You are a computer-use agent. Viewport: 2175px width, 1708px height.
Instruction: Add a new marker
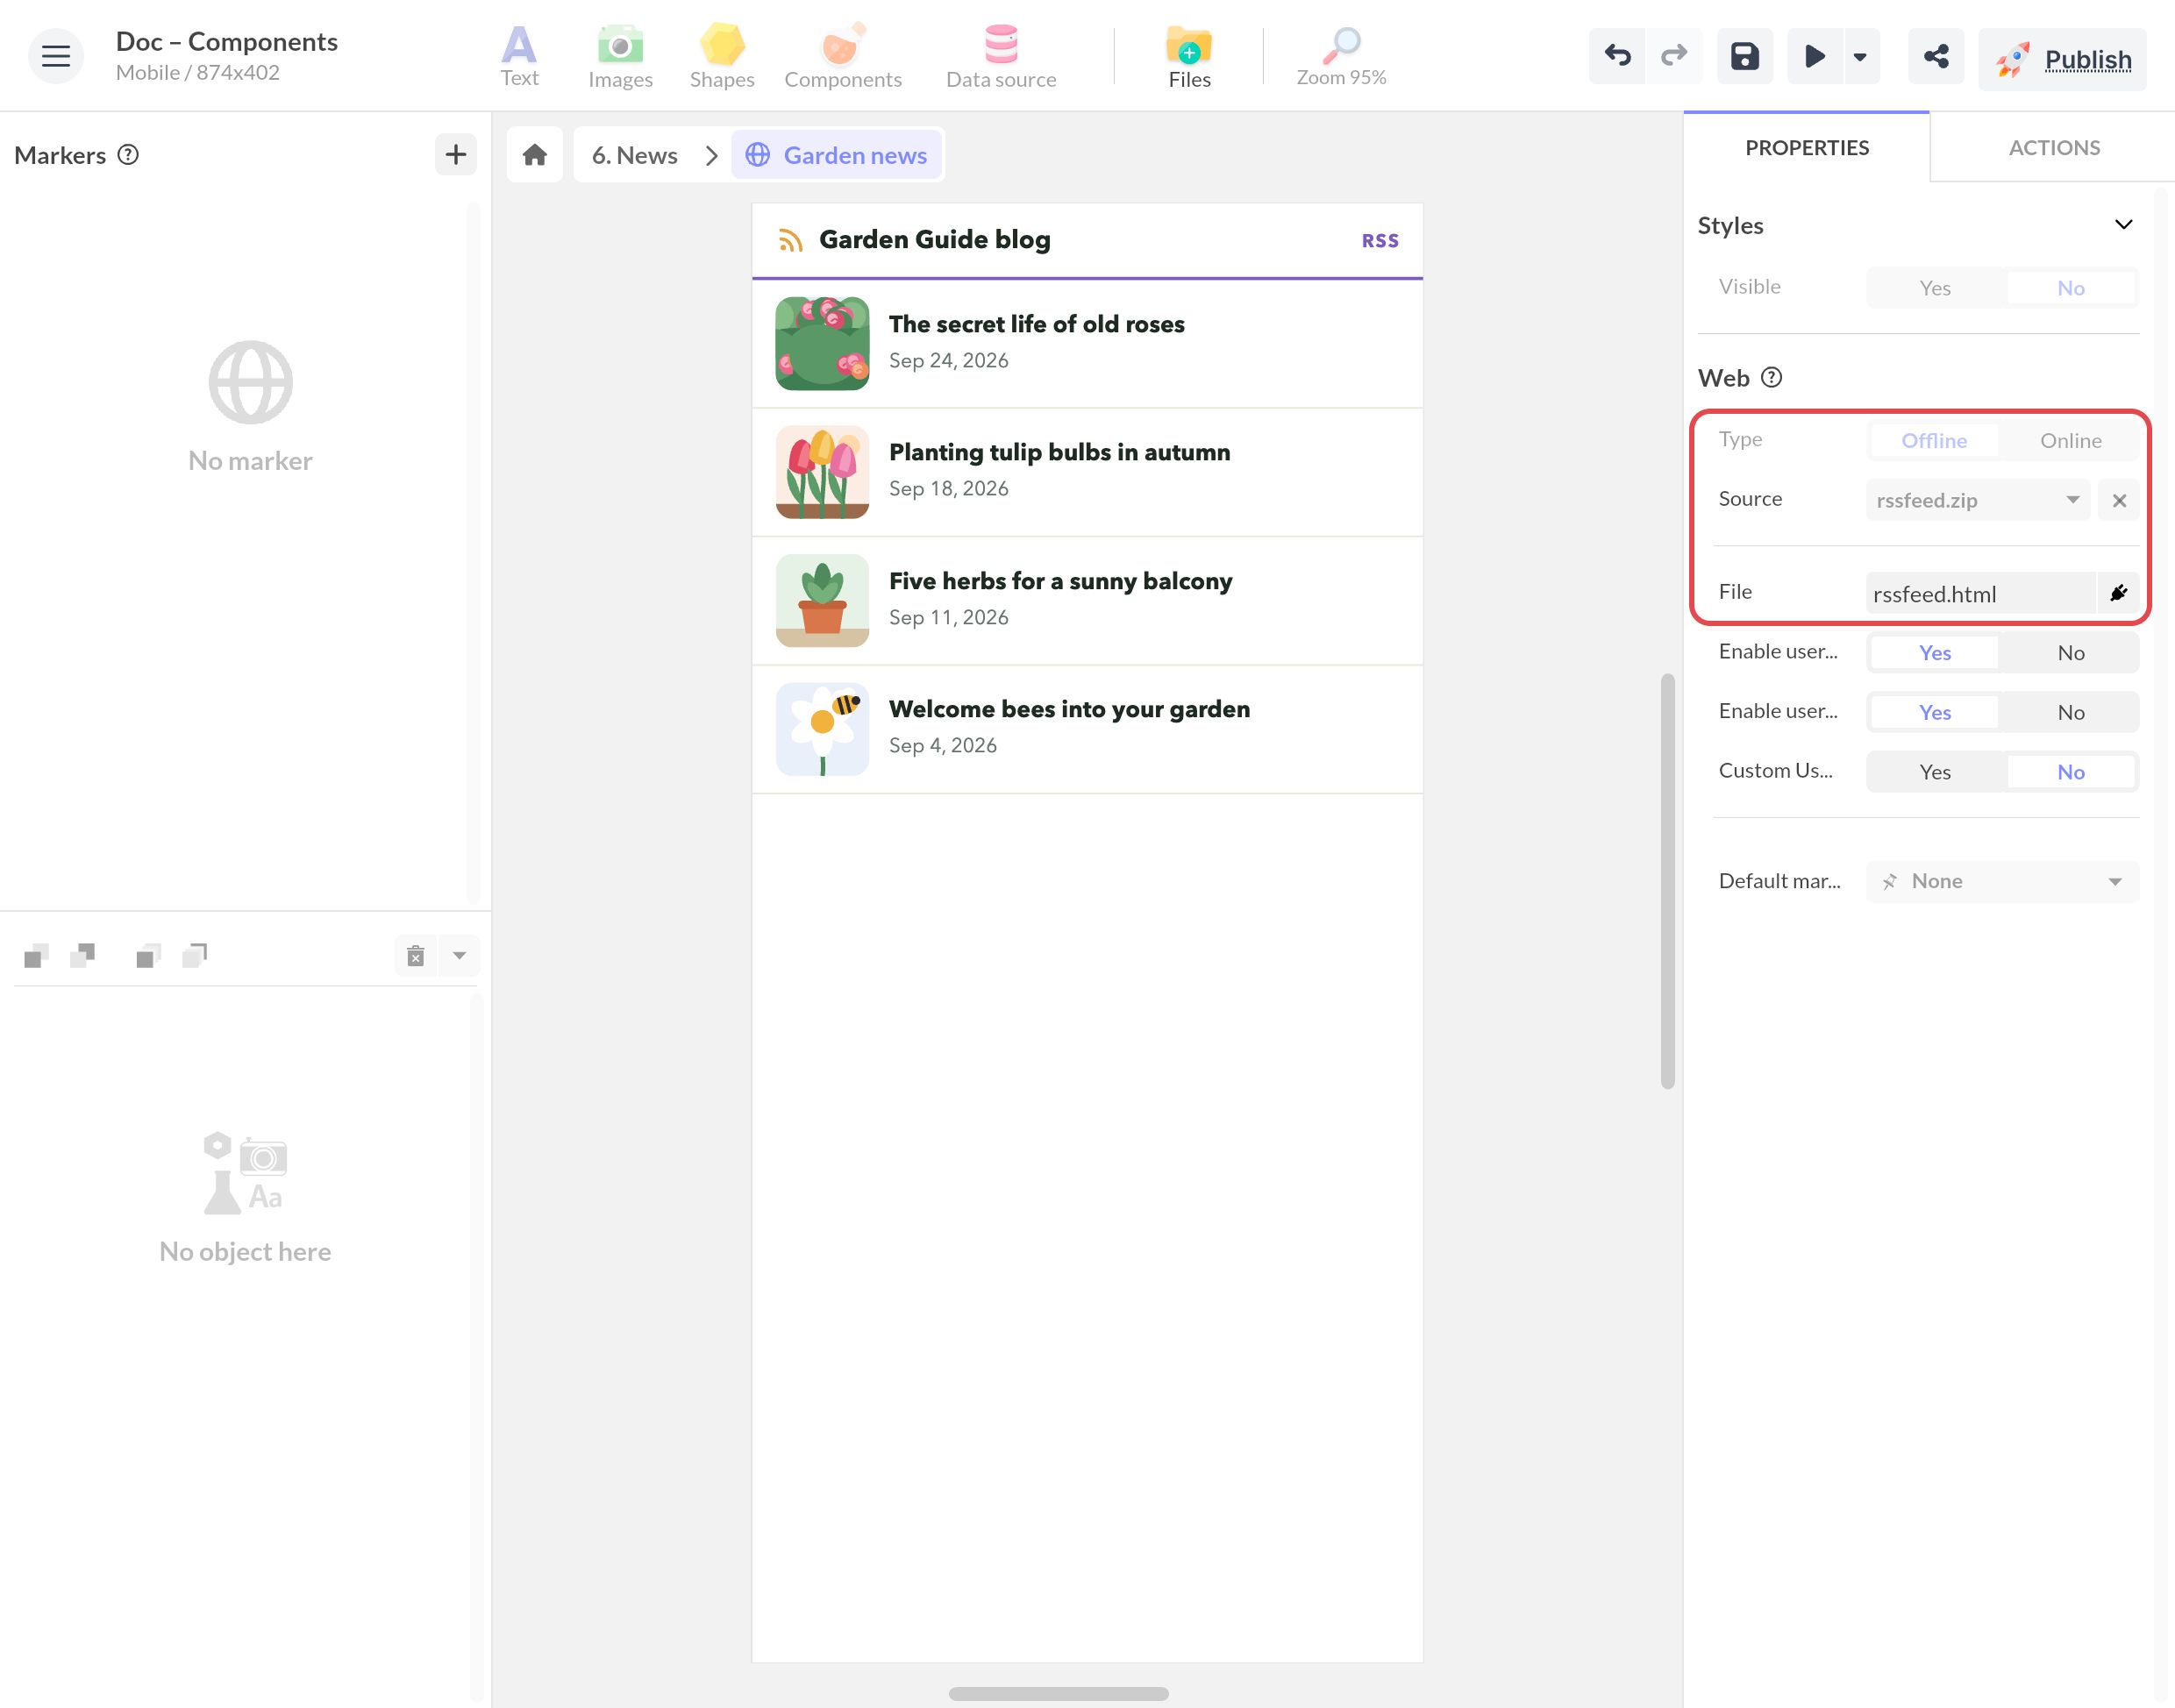[x=456, y=154]
